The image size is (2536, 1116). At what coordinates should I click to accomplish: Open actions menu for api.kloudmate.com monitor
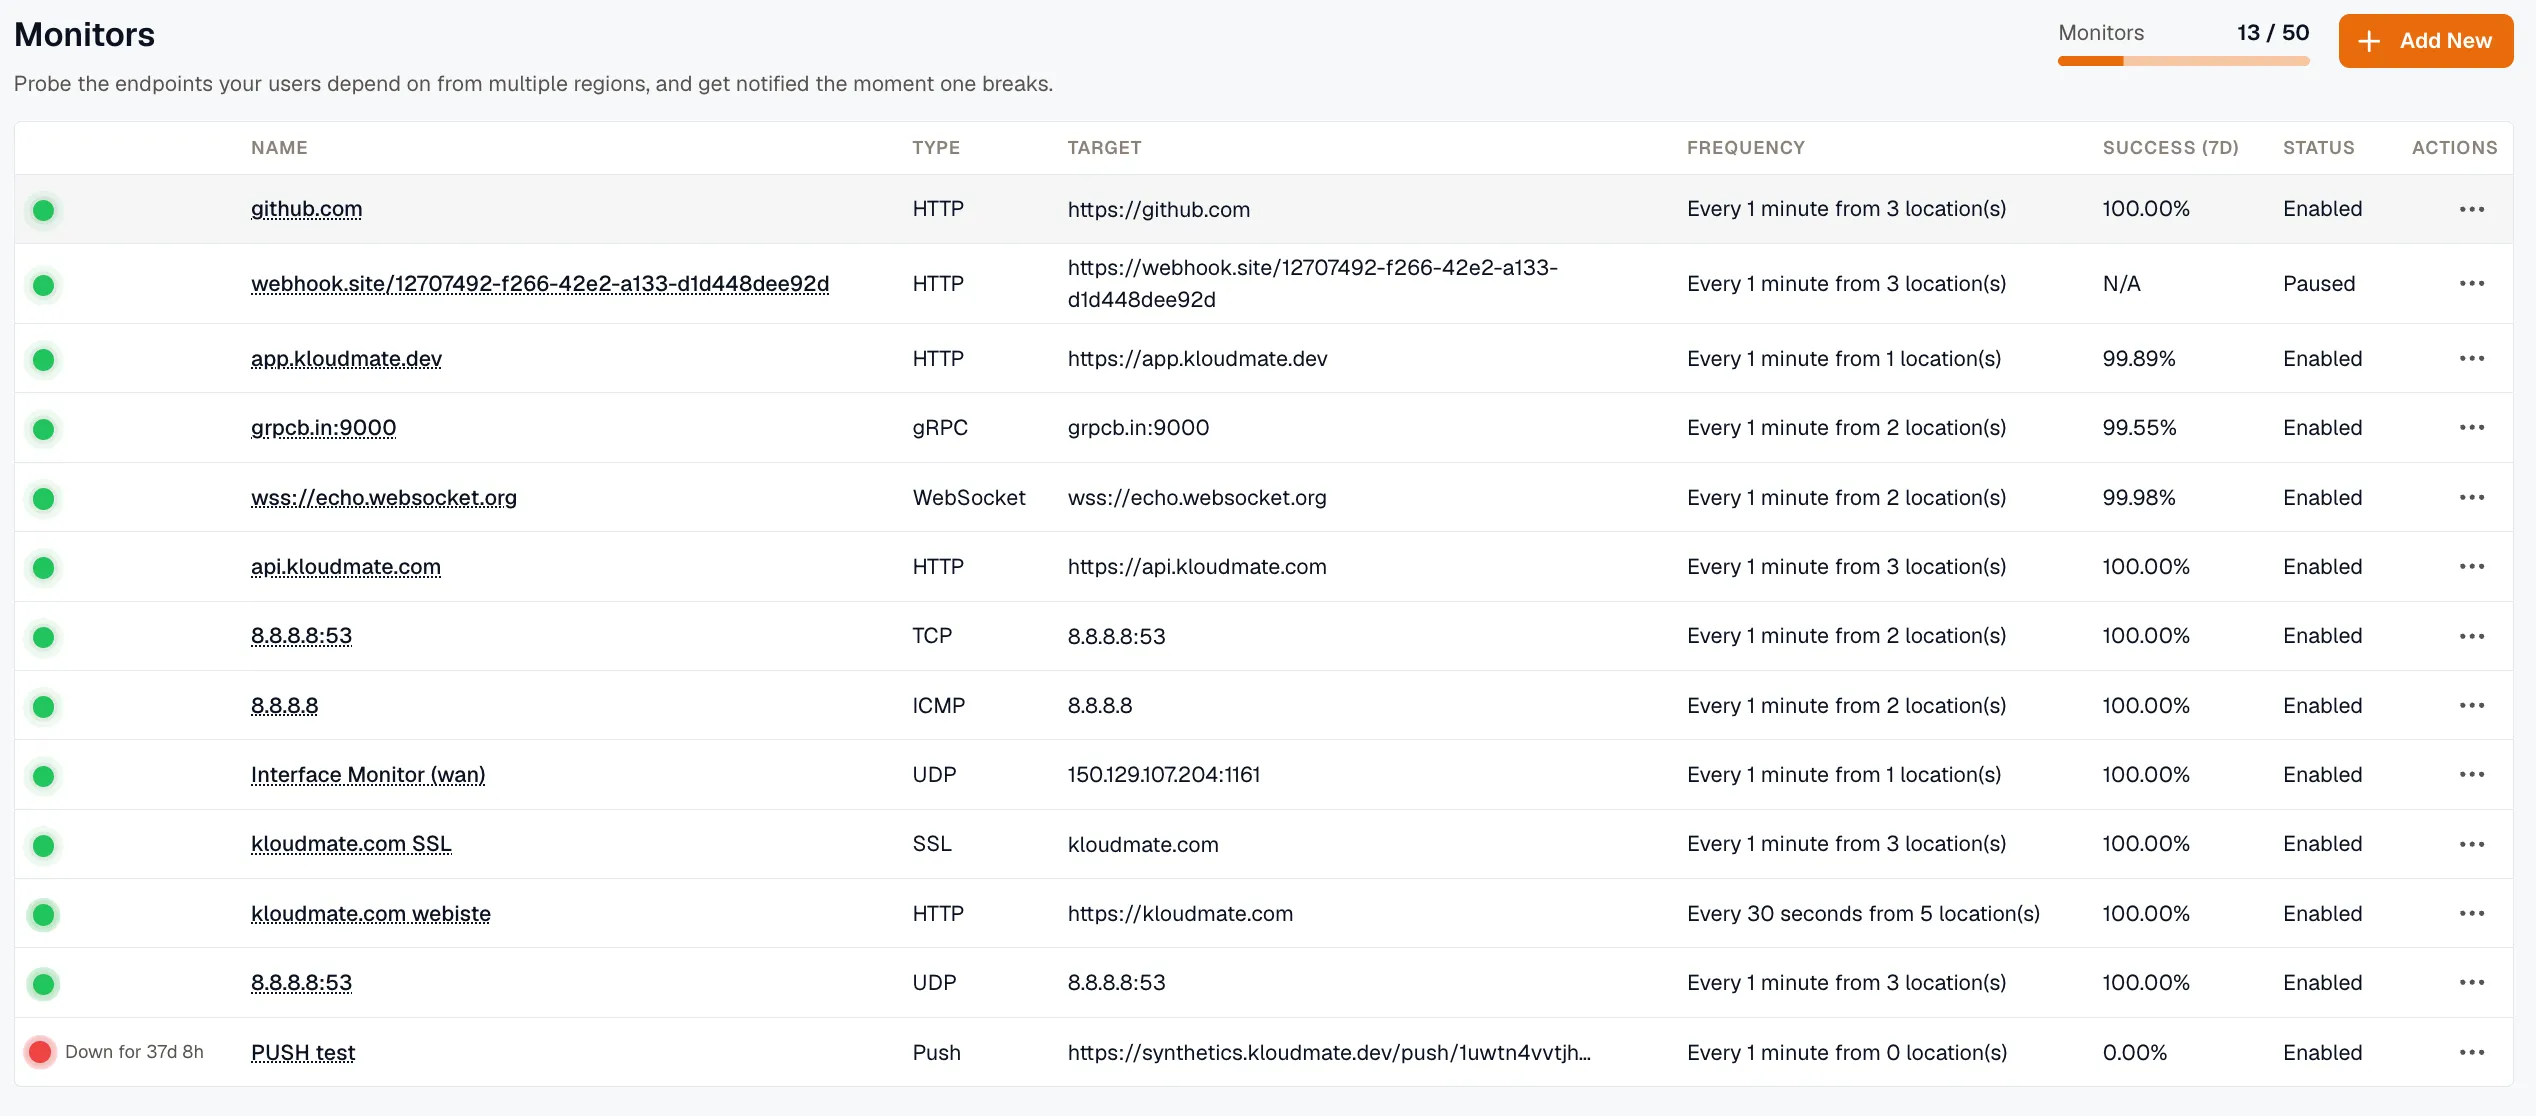tap(2472, 567)
